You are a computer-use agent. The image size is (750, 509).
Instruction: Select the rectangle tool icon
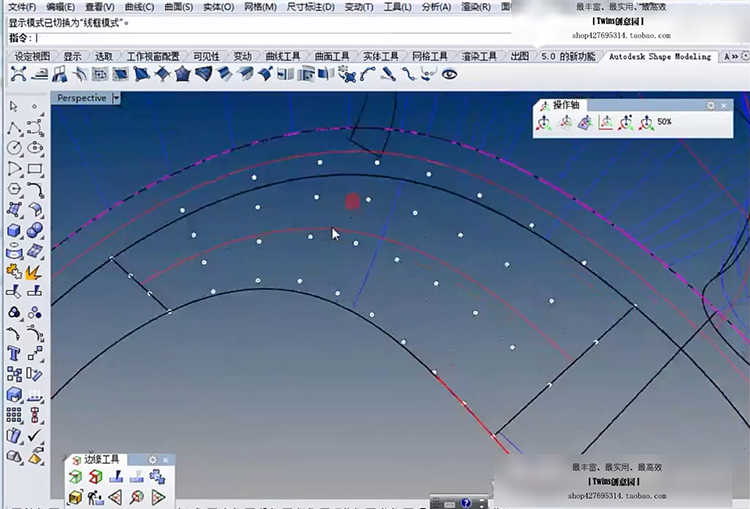(x=35, y=170)
